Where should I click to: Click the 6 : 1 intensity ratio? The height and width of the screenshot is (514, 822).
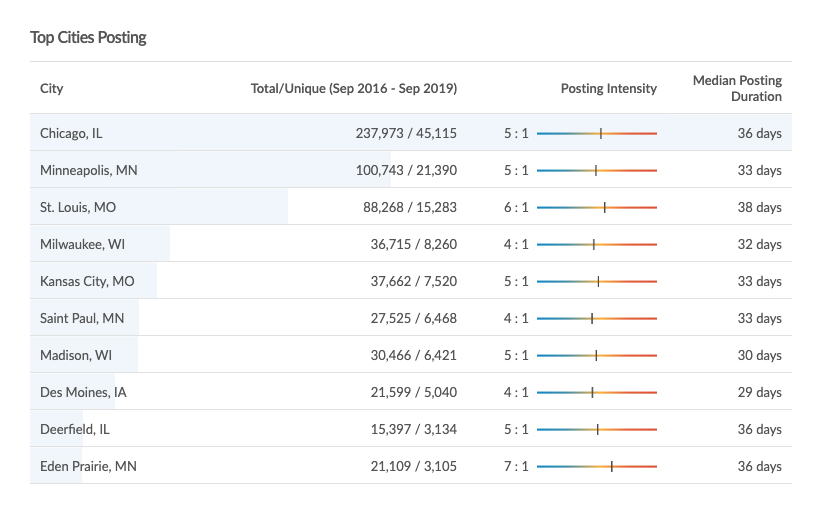click(516, 207)
